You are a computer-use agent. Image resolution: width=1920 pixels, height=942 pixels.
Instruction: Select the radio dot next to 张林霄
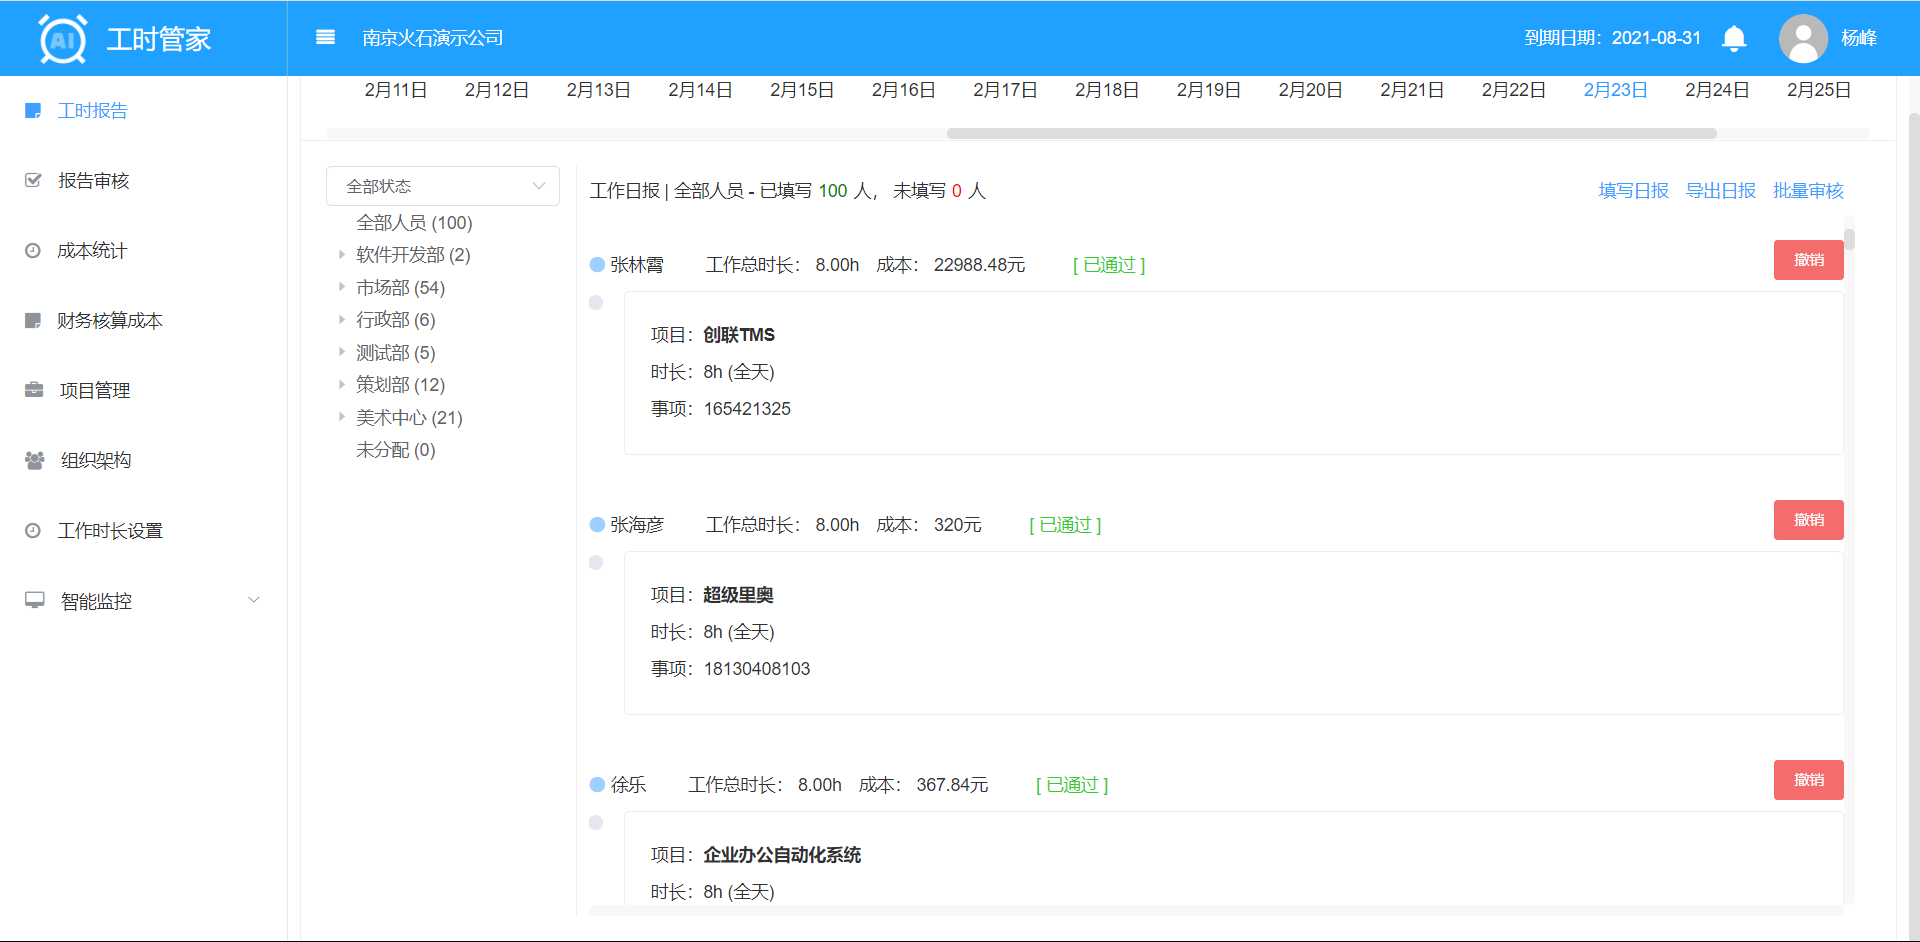coord(597,265)
